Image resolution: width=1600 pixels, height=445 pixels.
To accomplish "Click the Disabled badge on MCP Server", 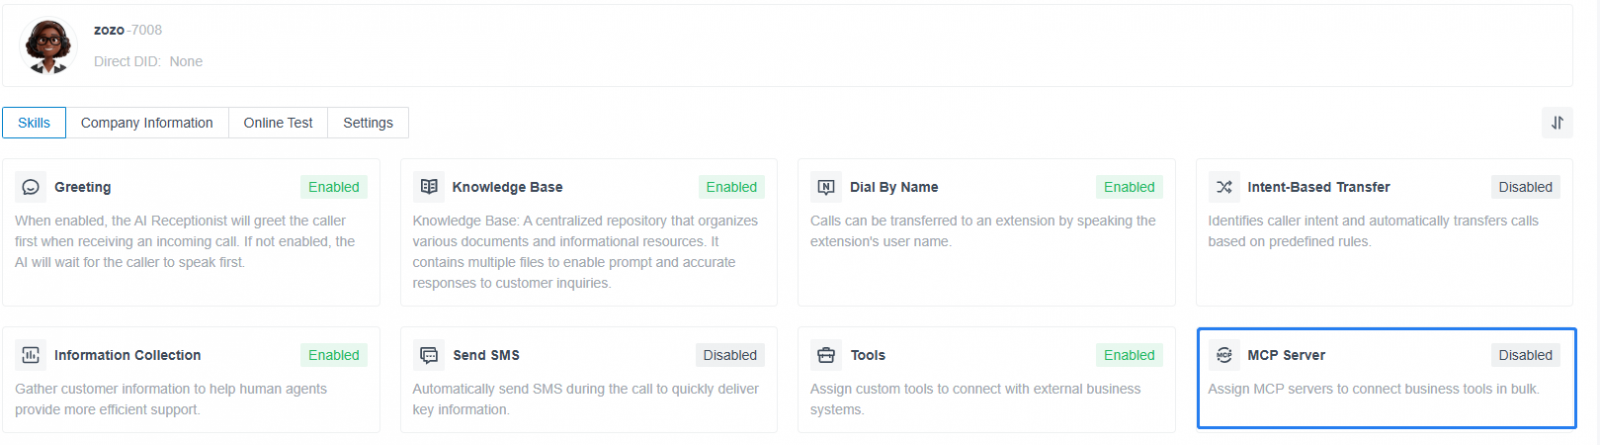I will (x=1525, y=355).
